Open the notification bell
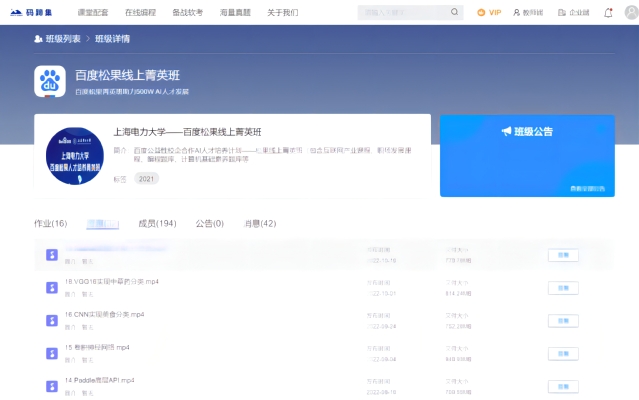Viewport: 639px width, 400px height. point(609,13)
